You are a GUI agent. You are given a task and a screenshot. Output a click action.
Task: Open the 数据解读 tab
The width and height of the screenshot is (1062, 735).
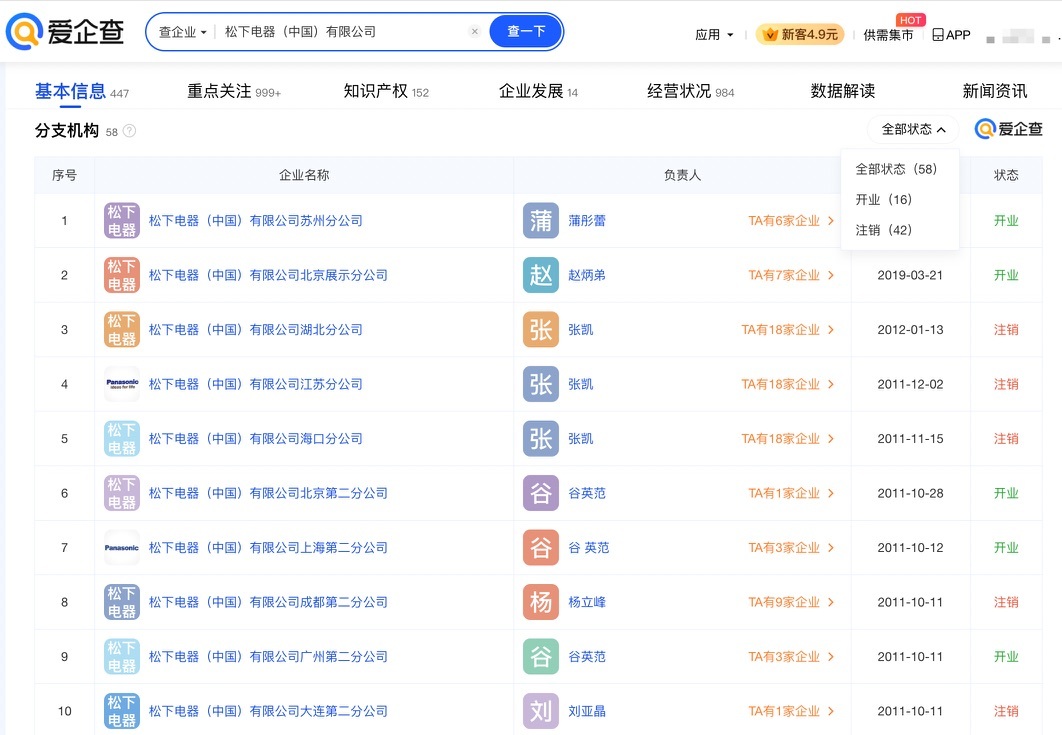[843, 91]
